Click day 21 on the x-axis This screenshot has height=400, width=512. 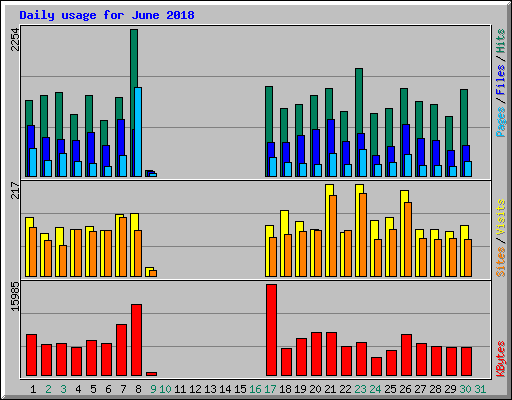[x=330, y=389]
